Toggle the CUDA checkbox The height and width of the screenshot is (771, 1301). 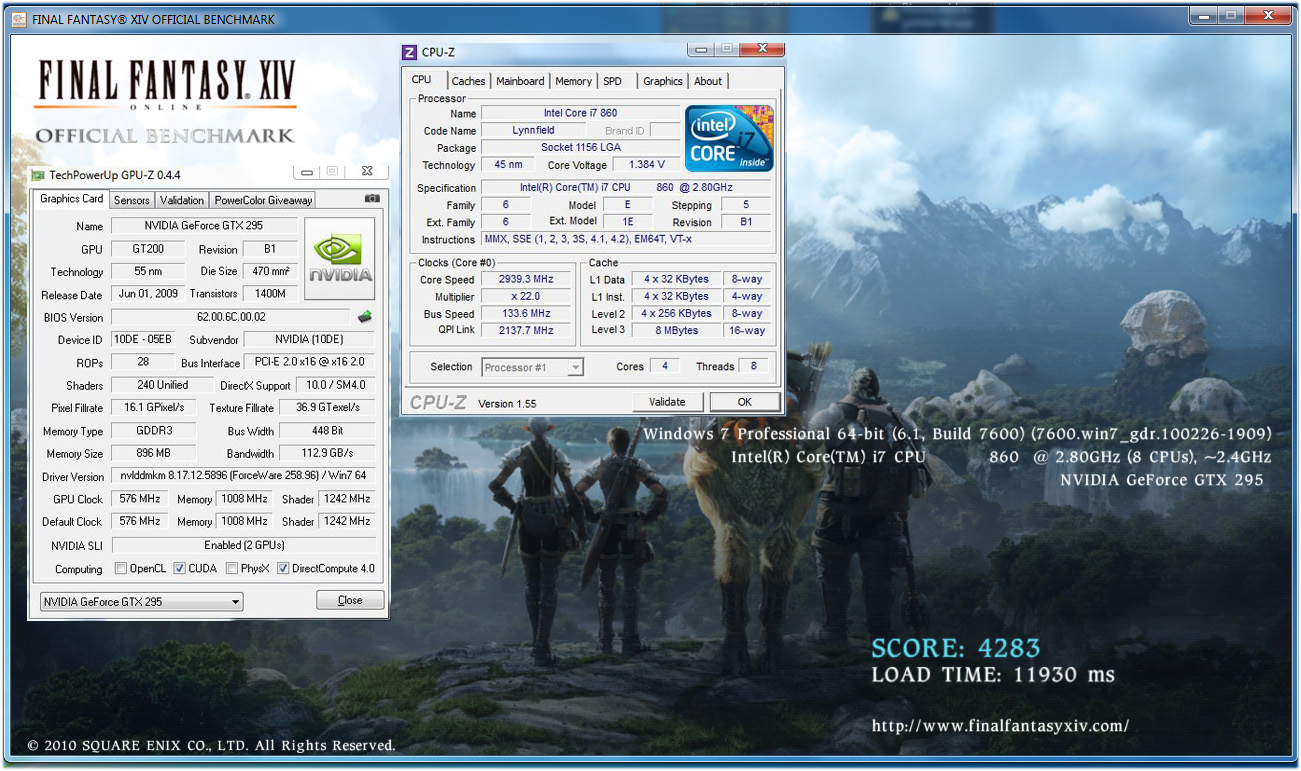pos(179,569)
